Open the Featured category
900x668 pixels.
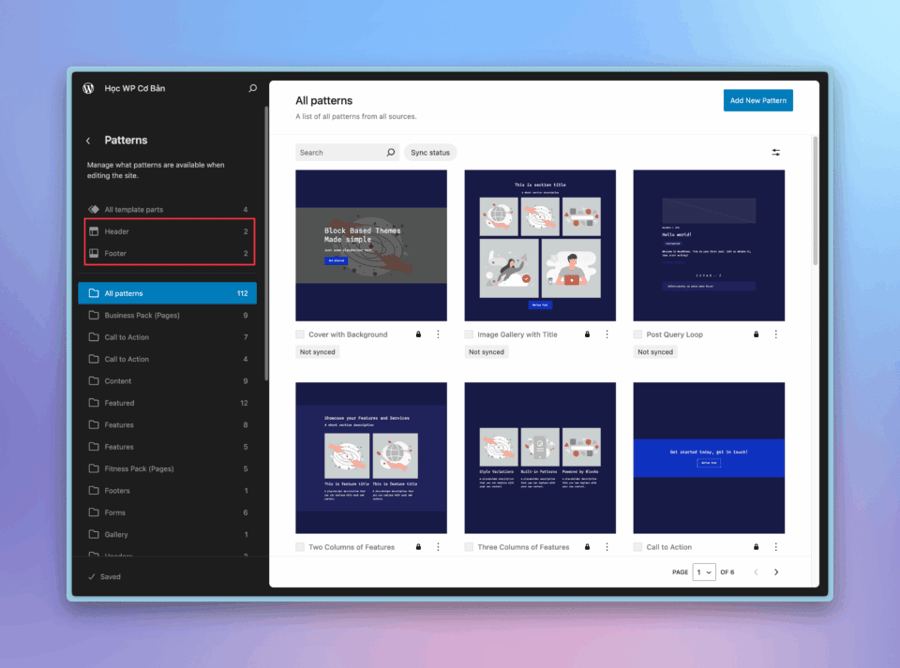(168, 403)
